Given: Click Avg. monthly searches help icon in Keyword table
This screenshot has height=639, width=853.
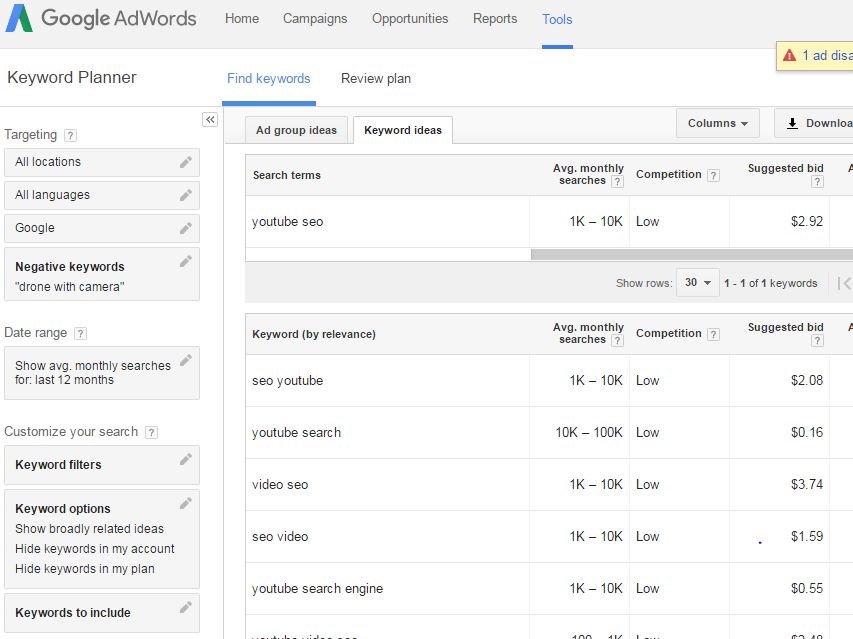Looking at the screenshot, I should point(617,340).
